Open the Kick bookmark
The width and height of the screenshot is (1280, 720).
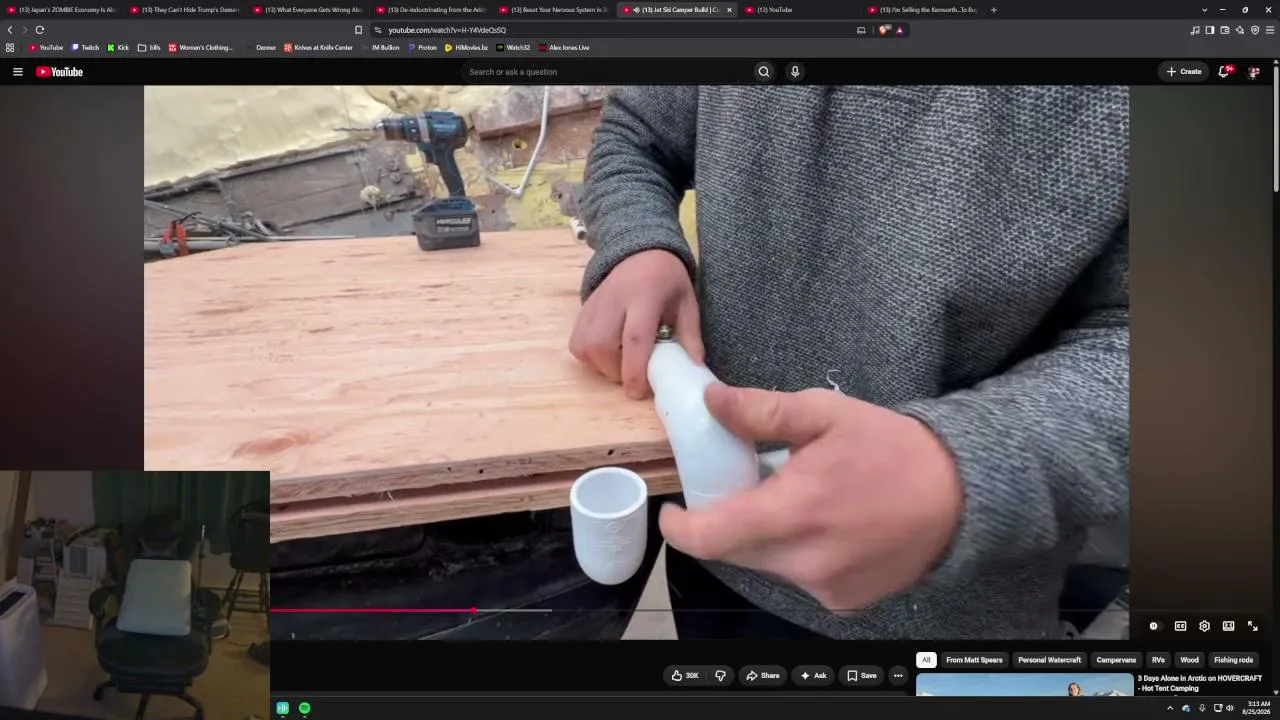click(117, 47)
